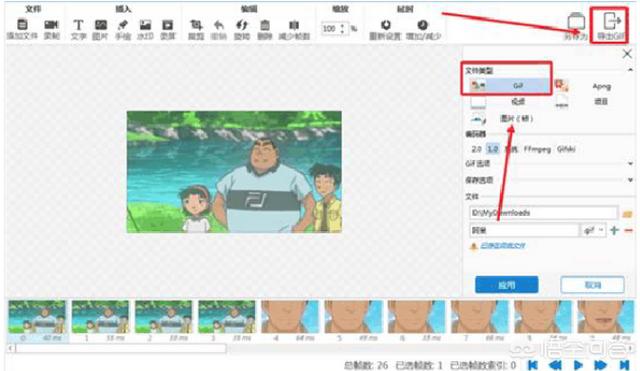This screenshot has width=640, height=371.
Task: Go to the next frame
Action: (600, 364)
